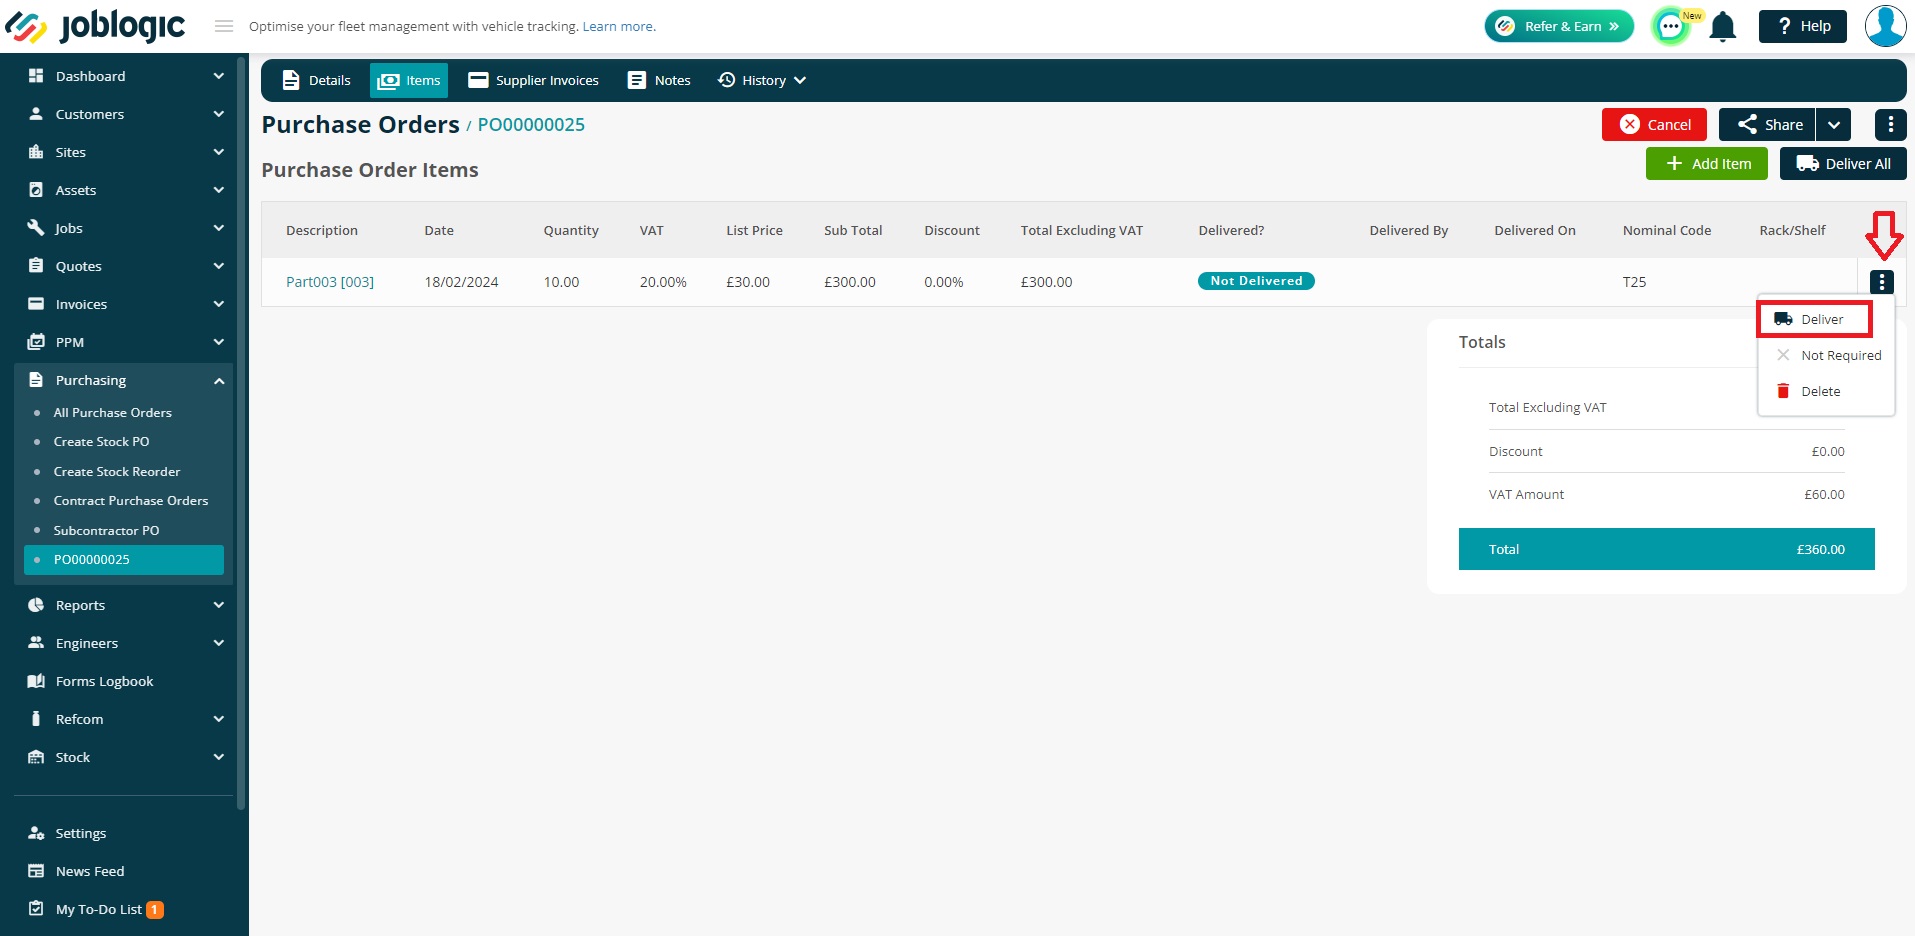1915x936 pixels.
Task: Expand the Dashboard menu chevron
Action: click(x=218, y=76)
